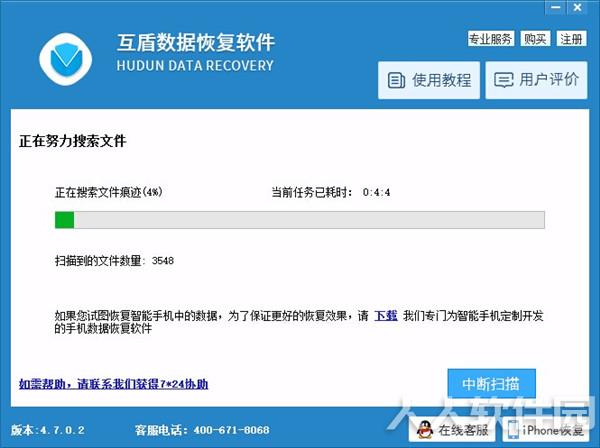The image size is (600, 448).
Task: Click the version number 4.7.0.2
Action: point(62,430)
